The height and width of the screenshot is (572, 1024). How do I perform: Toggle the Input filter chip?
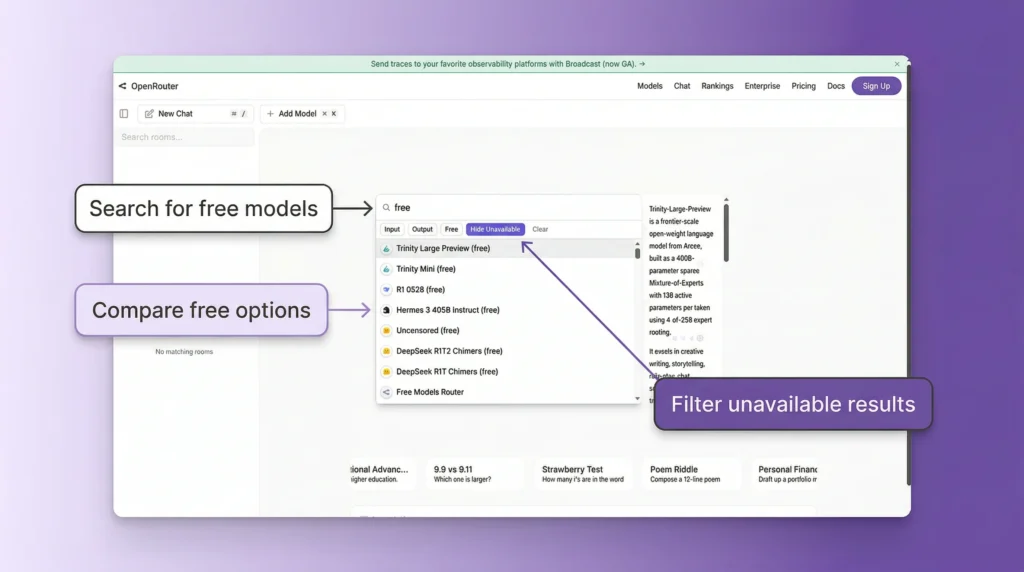392,229
